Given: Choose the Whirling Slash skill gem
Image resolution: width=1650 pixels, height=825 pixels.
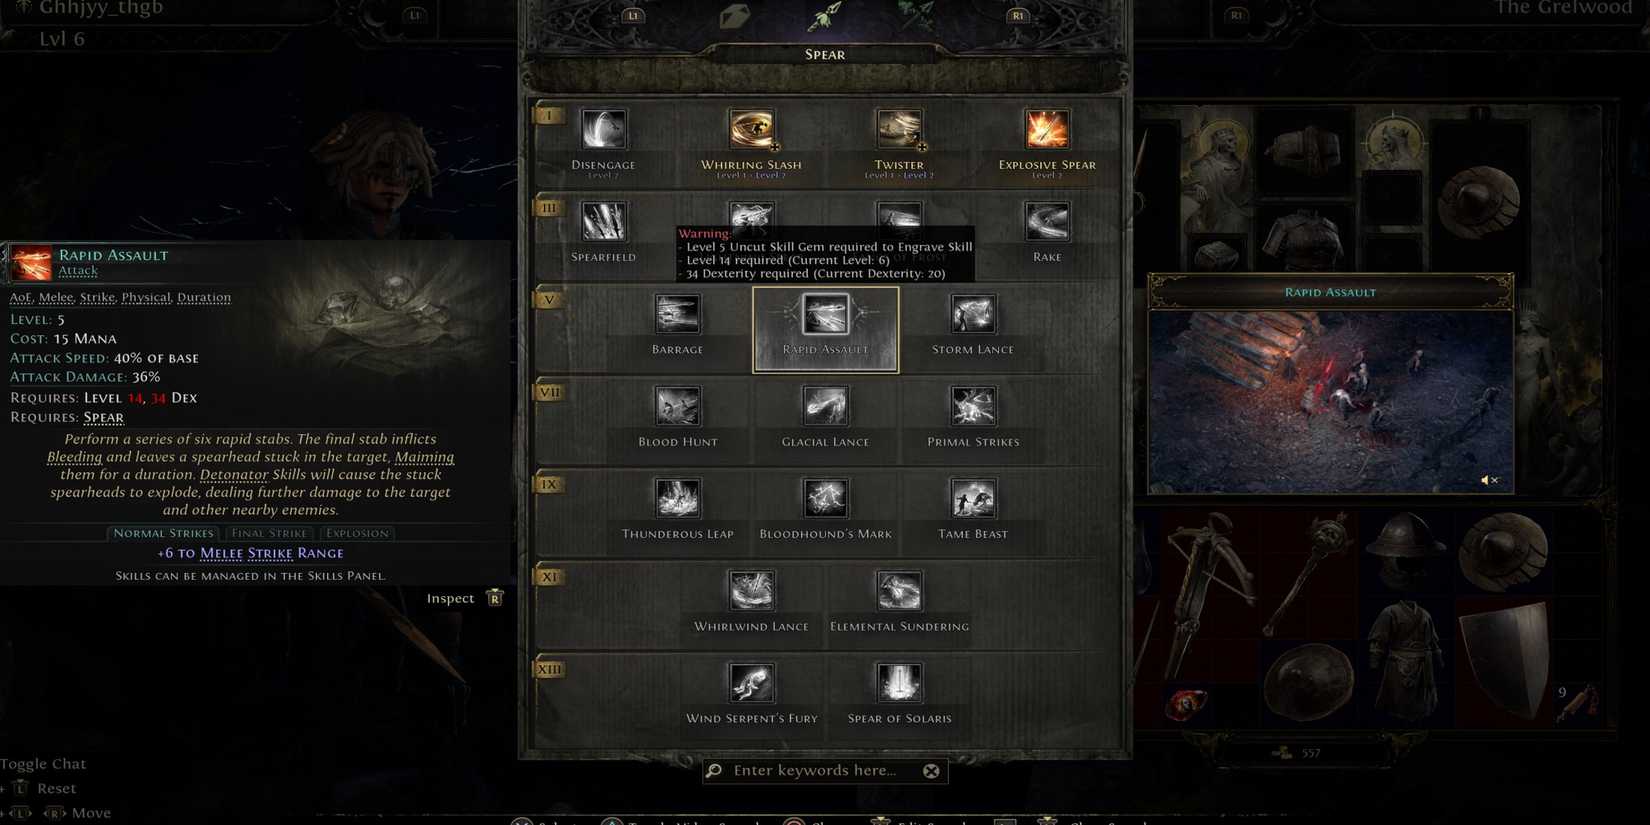Looking at the screenshot, I should tap(751, 130).
